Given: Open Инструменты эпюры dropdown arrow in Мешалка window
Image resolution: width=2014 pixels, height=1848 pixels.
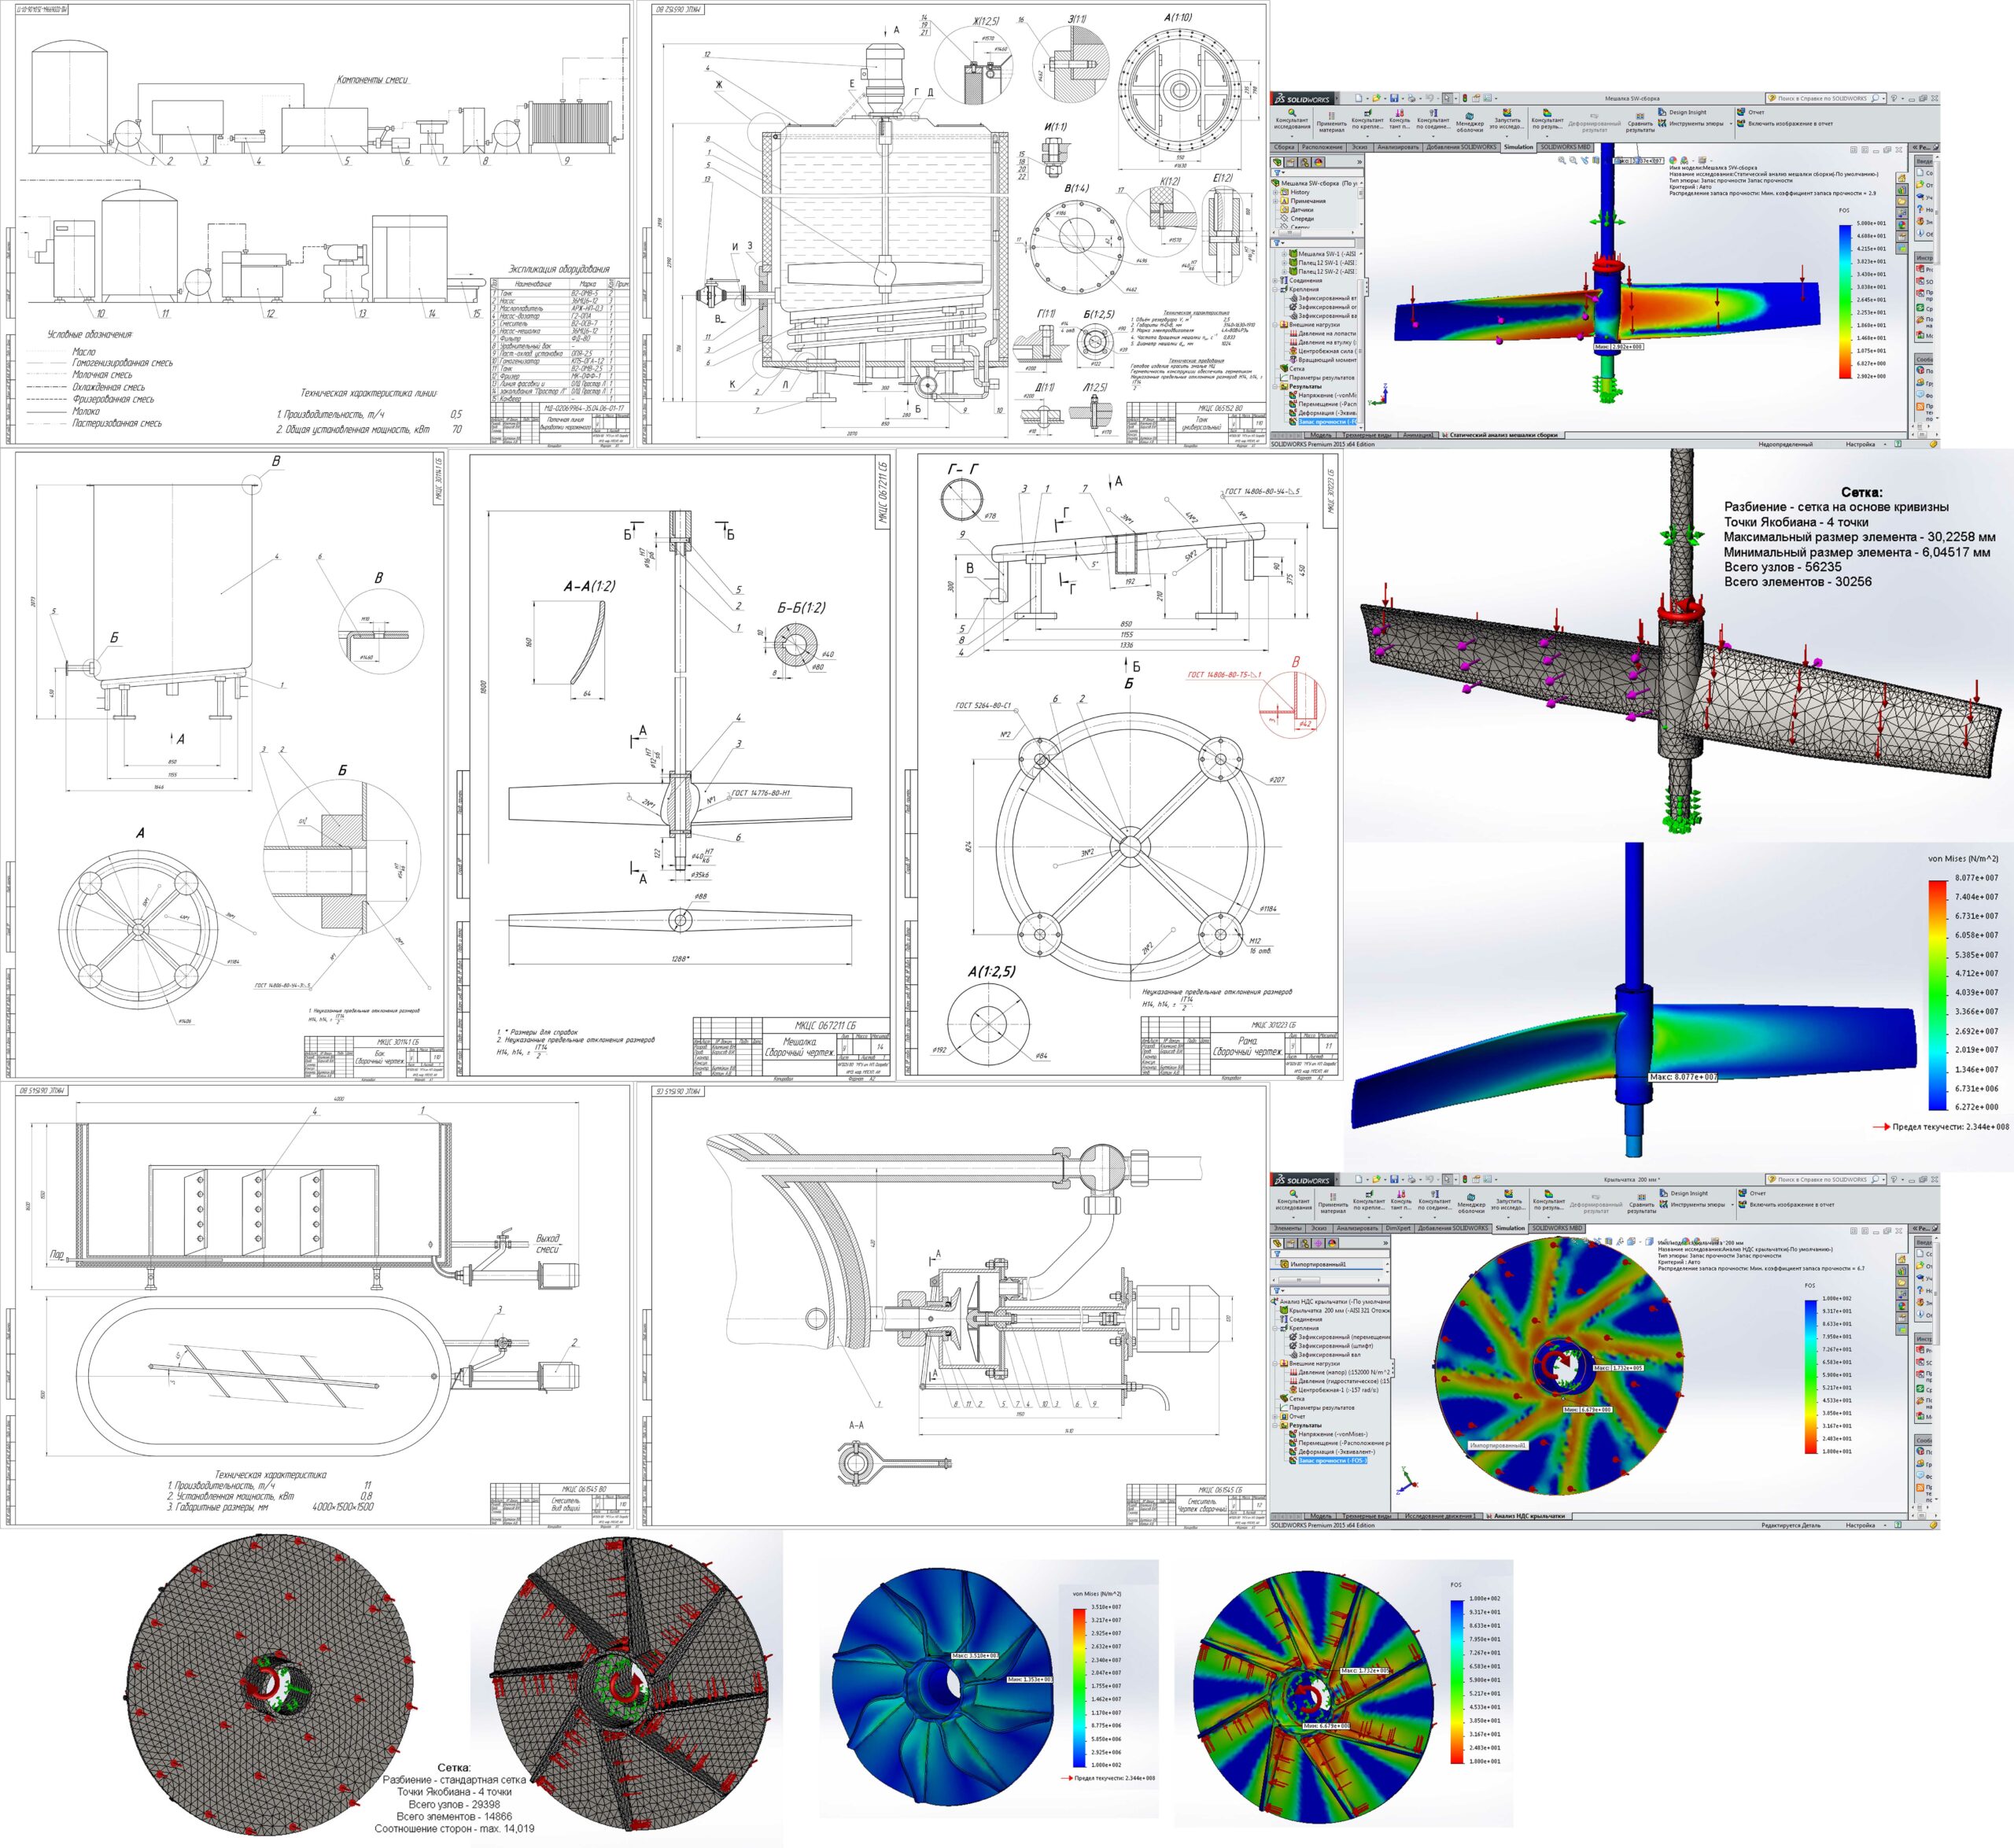Looking at the screenshot, I should (x=1731, y=124).
